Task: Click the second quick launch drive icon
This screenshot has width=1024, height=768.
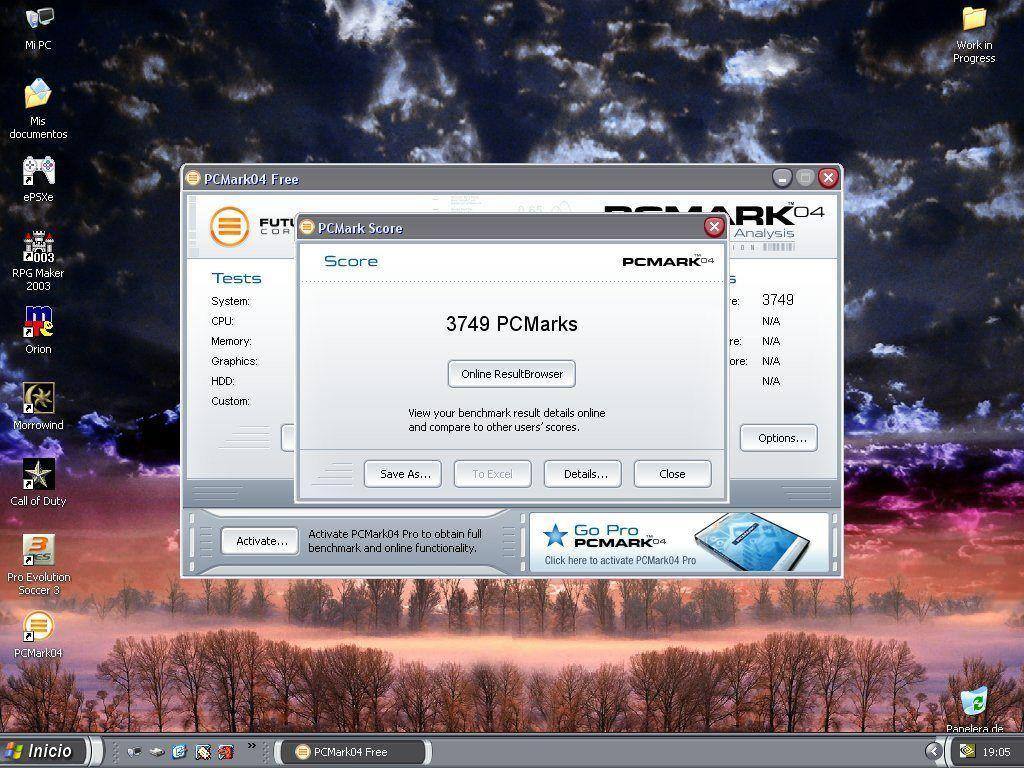Action: (157, 752)
